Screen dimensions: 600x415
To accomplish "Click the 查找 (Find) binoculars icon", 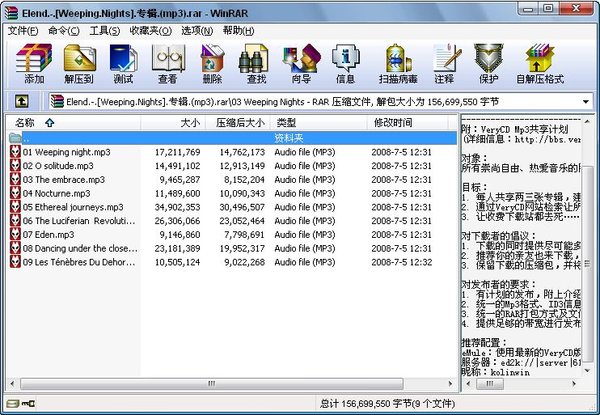I will point(254,58).
